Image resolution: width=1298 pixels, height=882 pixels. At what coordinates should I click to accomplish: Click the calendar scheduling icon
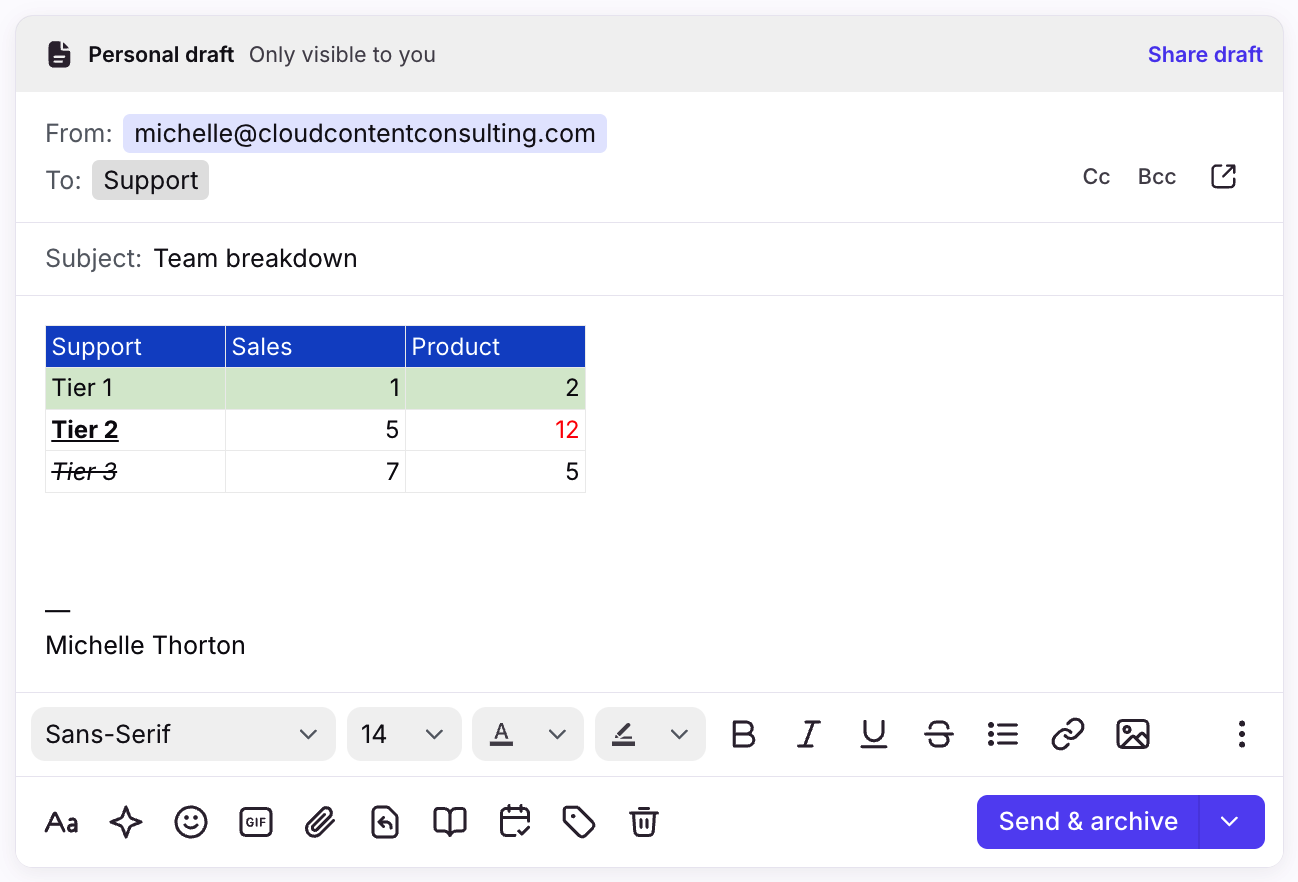(514, 822)
